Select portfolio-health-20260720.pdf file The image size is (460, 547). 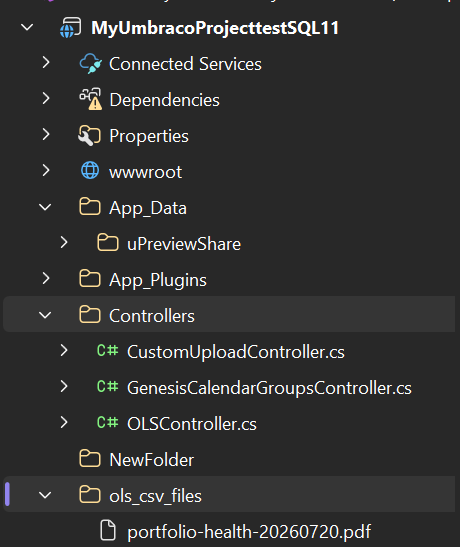coord(249,532)
